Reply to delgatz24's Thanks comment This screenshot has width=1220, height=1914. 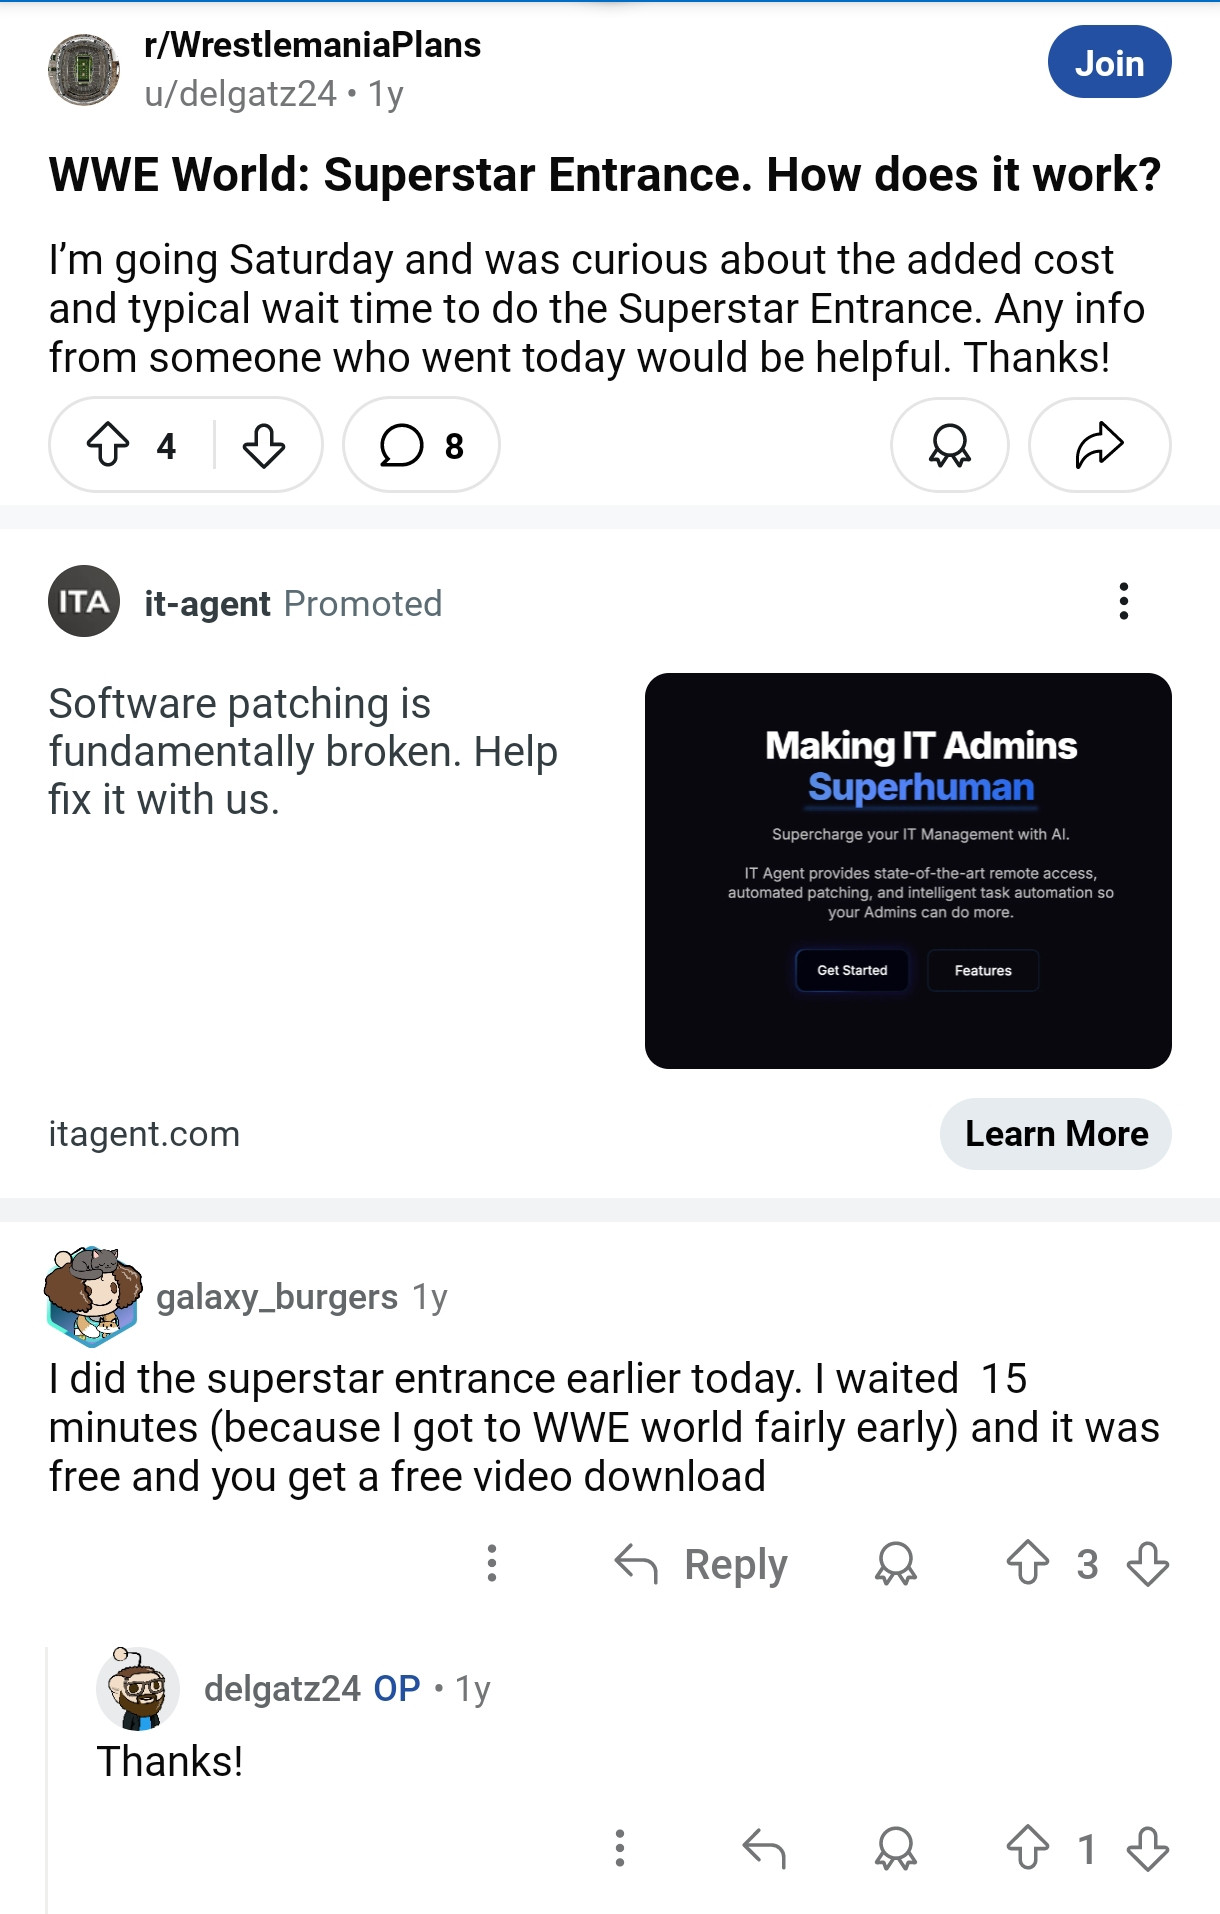pos(764,1849)
